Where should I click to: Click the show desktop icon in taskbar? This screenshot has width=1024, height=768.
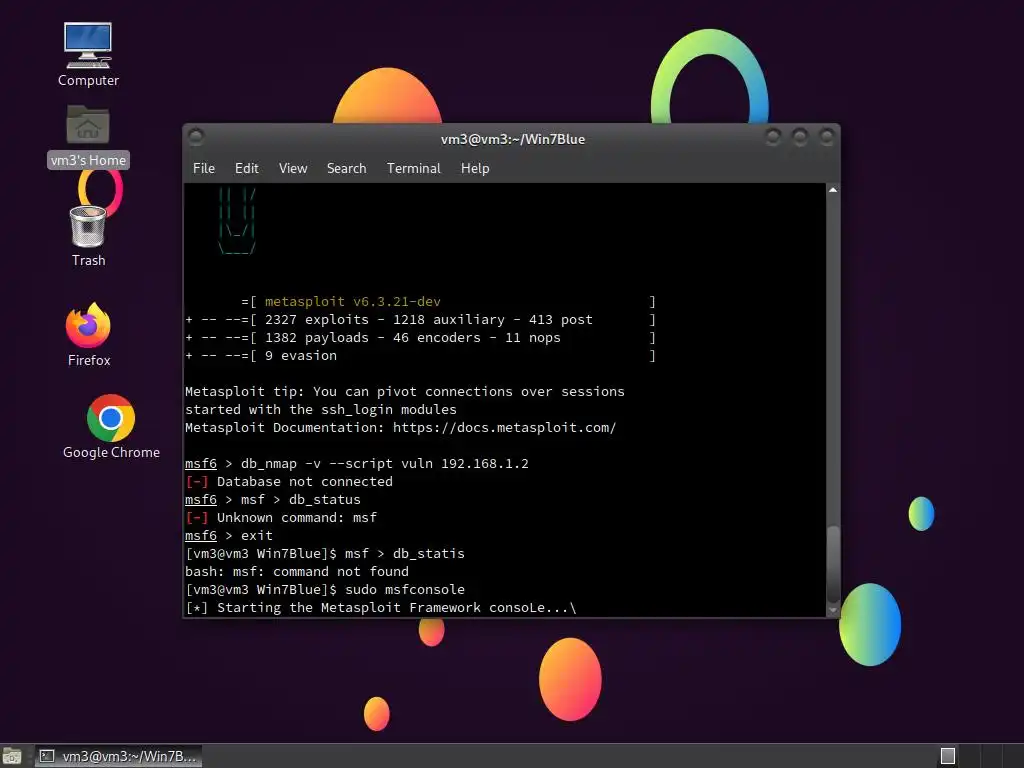pos(12,756)
